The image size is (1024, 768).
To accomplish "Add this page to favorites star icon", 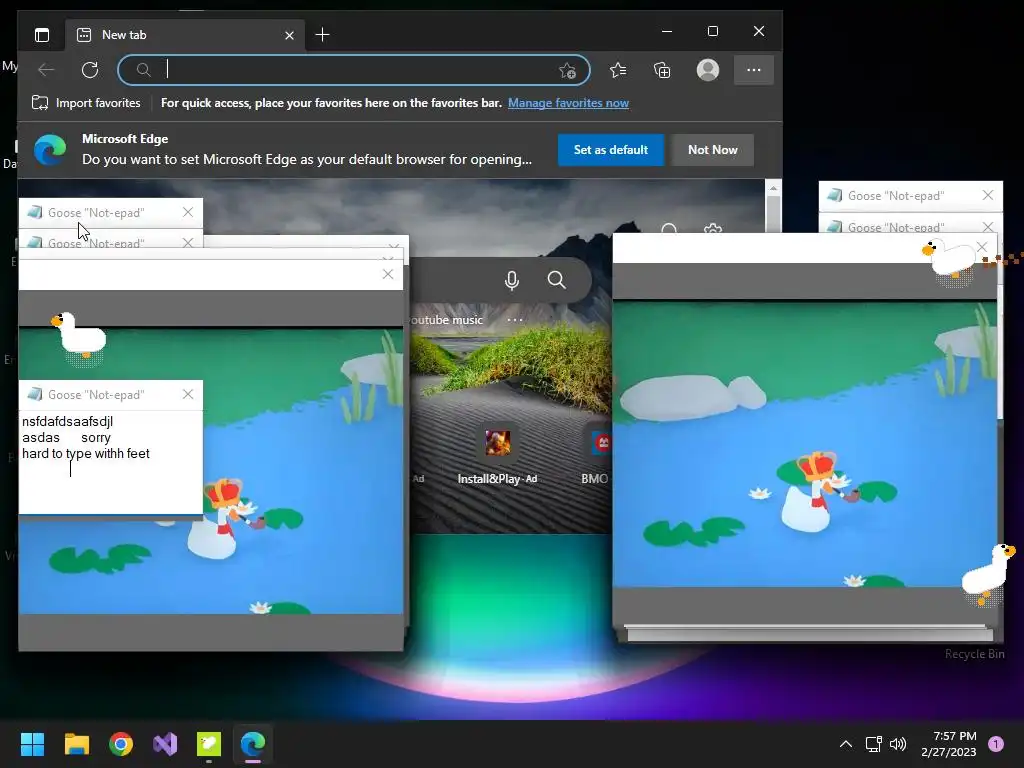I will coord(568,71).
